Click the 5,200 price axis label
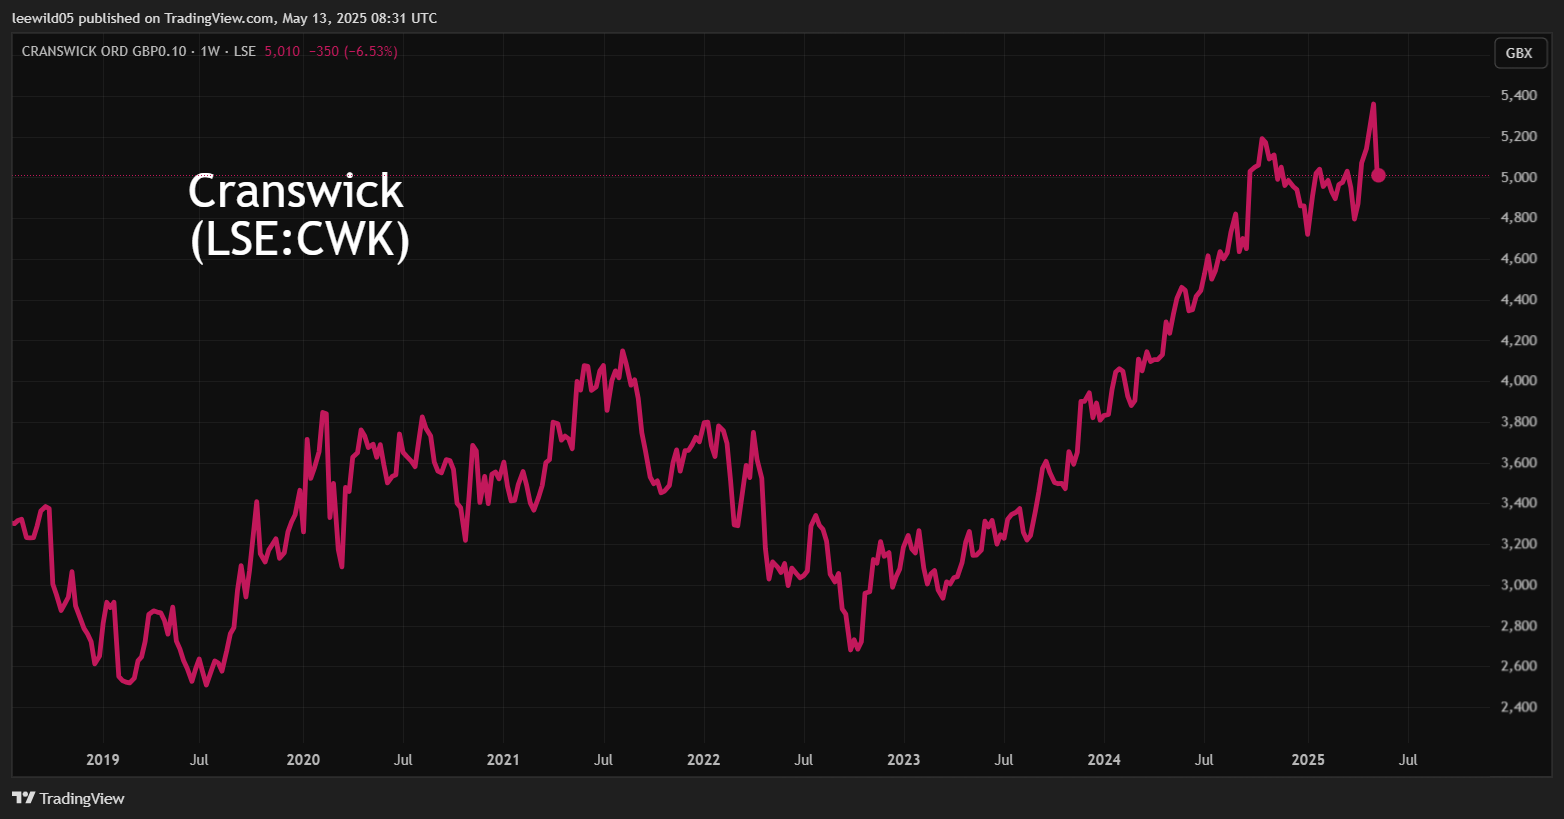The width and height of the screenshot is (1564, 819). point(1519,136)
